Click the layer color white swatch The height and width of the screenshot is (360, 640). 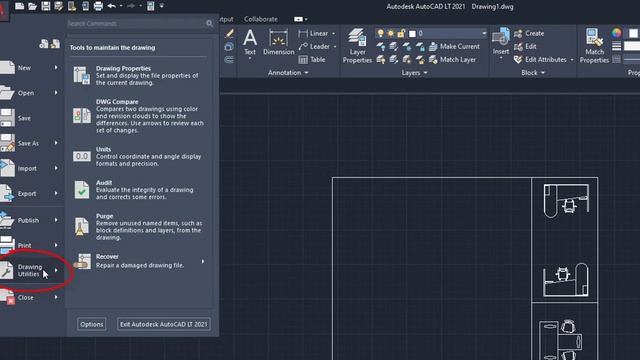click(412, 33)
